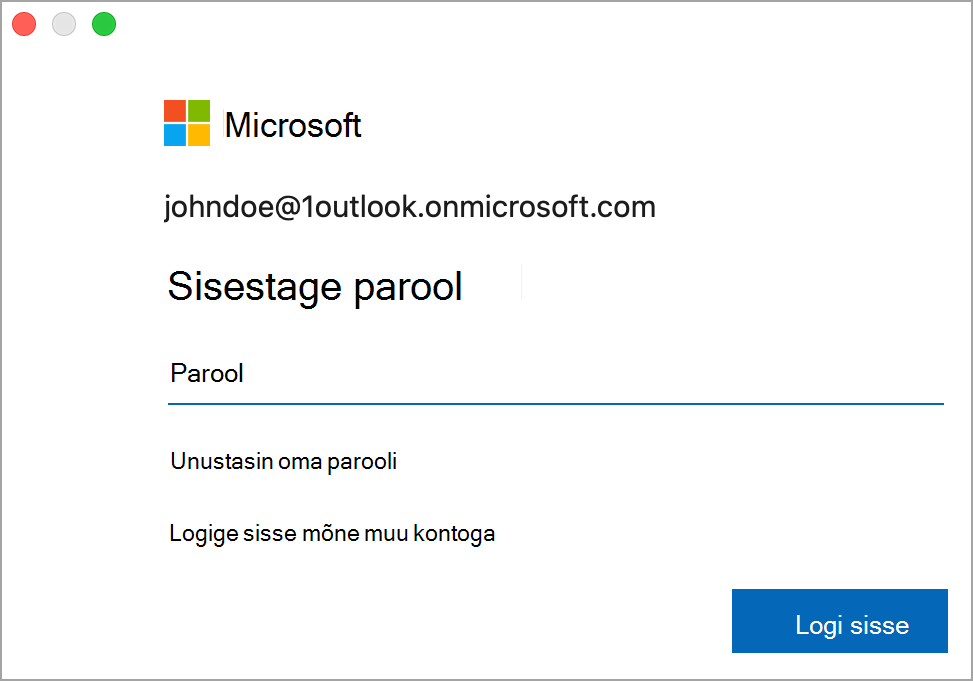Screen dimensions: 973x681
Task: Click the Microsoft four-square logo
Action: click(187, 123)
